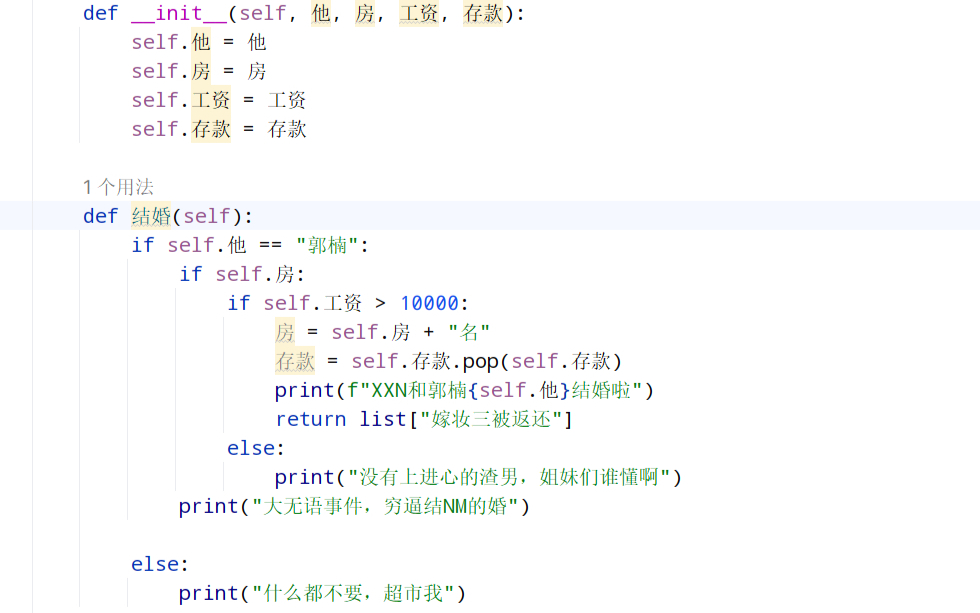Click the 工资 parameter in __init__ signature
980x613 pixels.
click(x=419, y=13)
